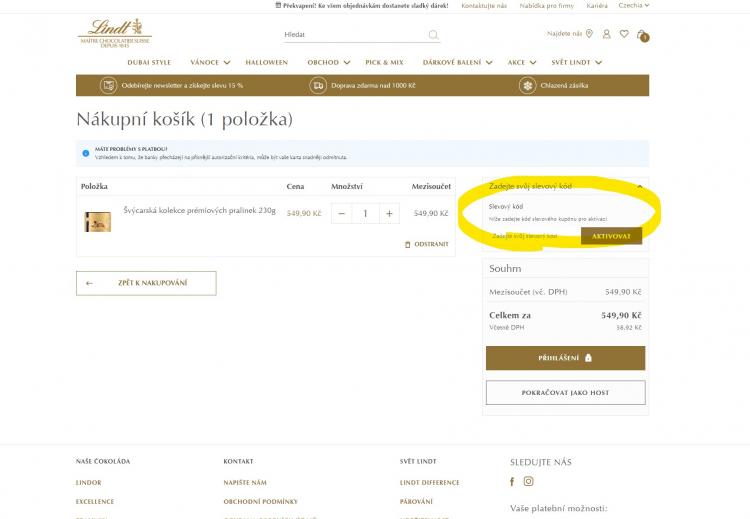Open Lindt Difference footer link
The image size is (750, 519).
click(x=430, y=483)
